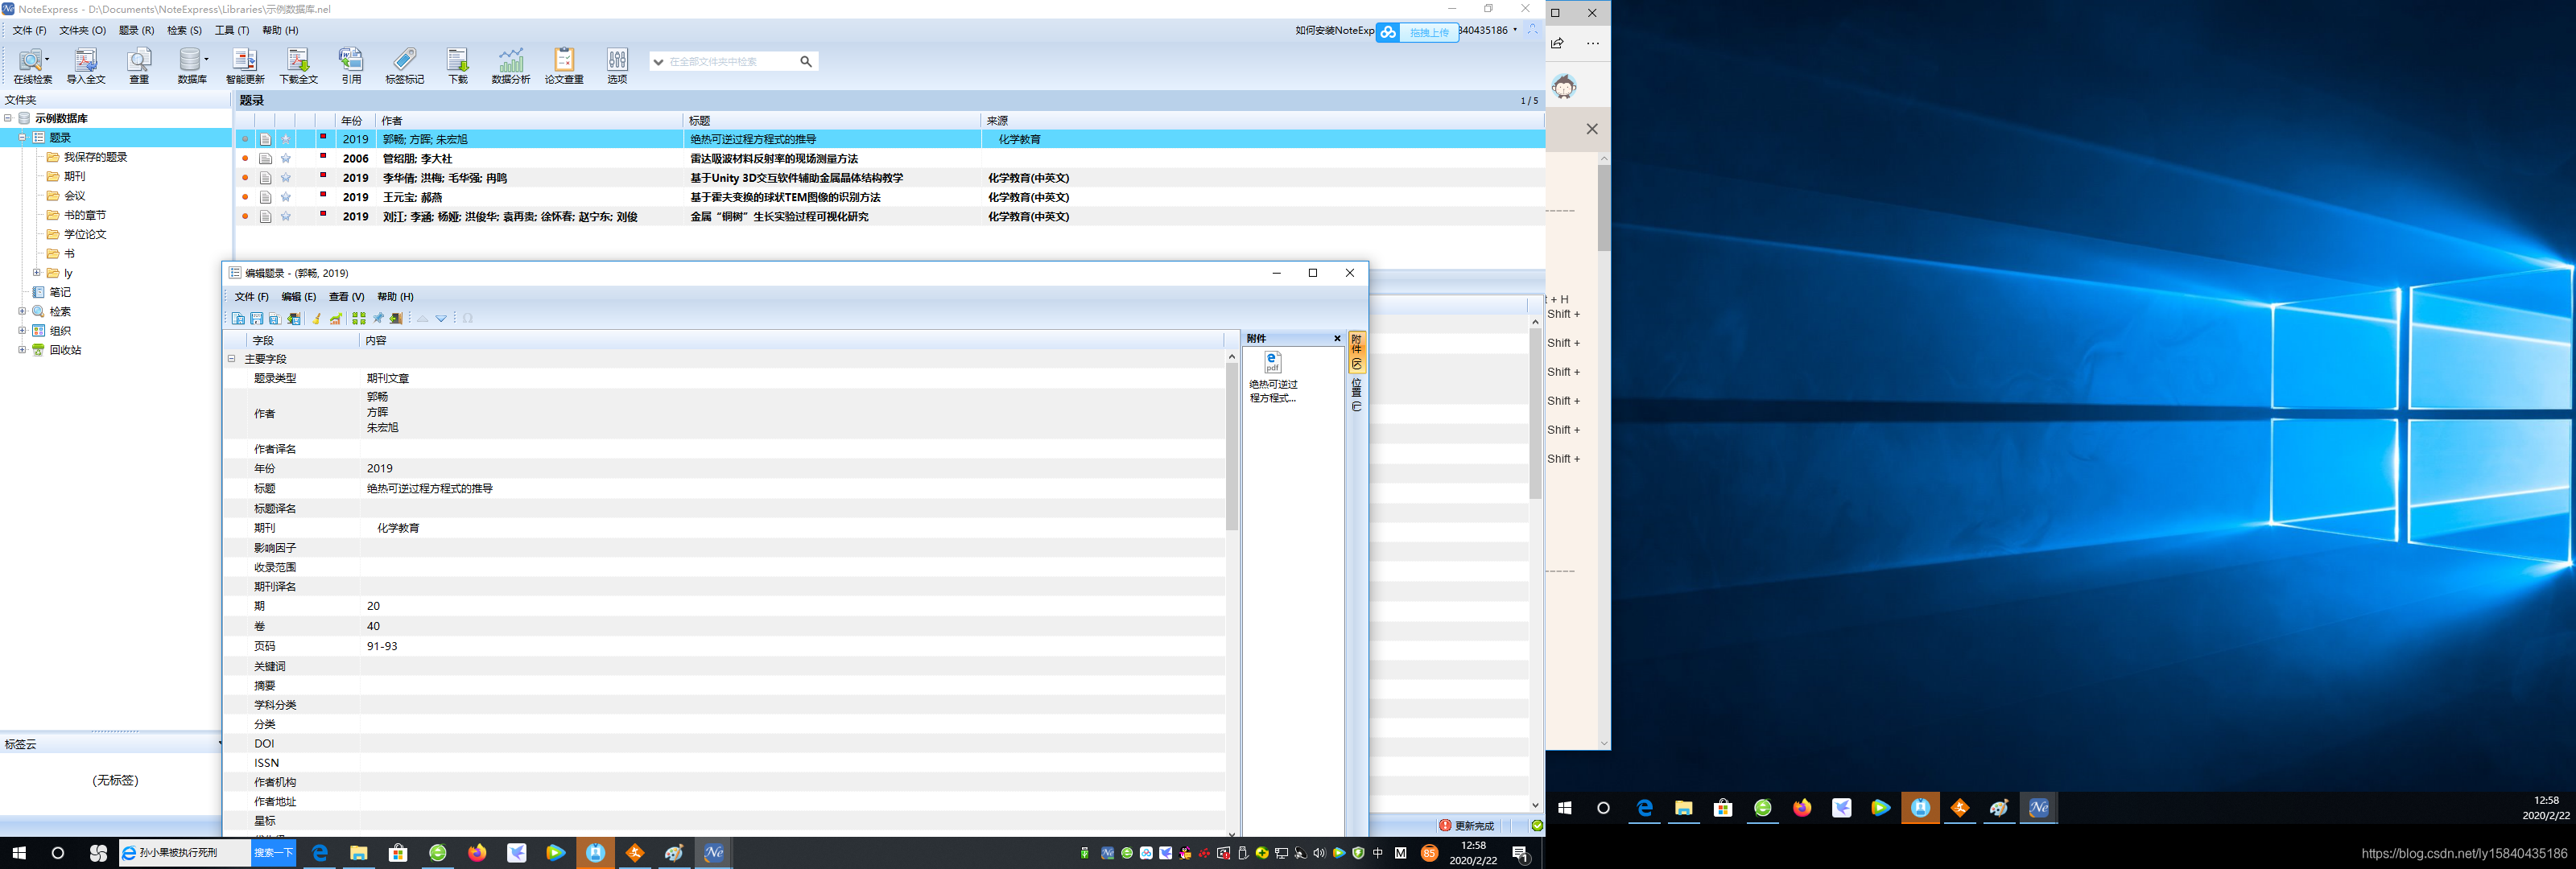Viewport: 2576px width, 869px height.
Task: Click the blue down arrow for next record
Action: click(x=441, y=318)
